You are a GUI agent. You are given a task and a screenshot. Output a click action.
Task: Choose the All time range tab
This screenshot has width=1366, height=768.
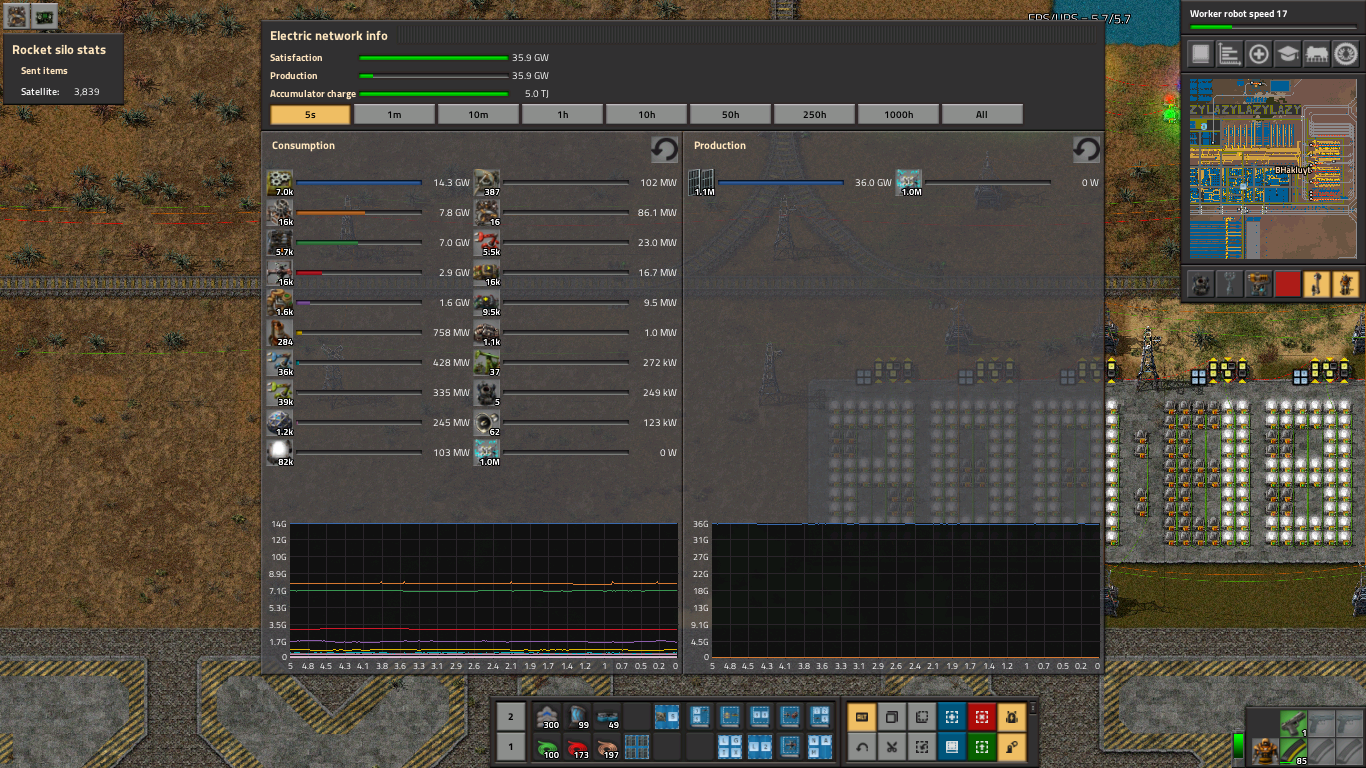(982, 114)
